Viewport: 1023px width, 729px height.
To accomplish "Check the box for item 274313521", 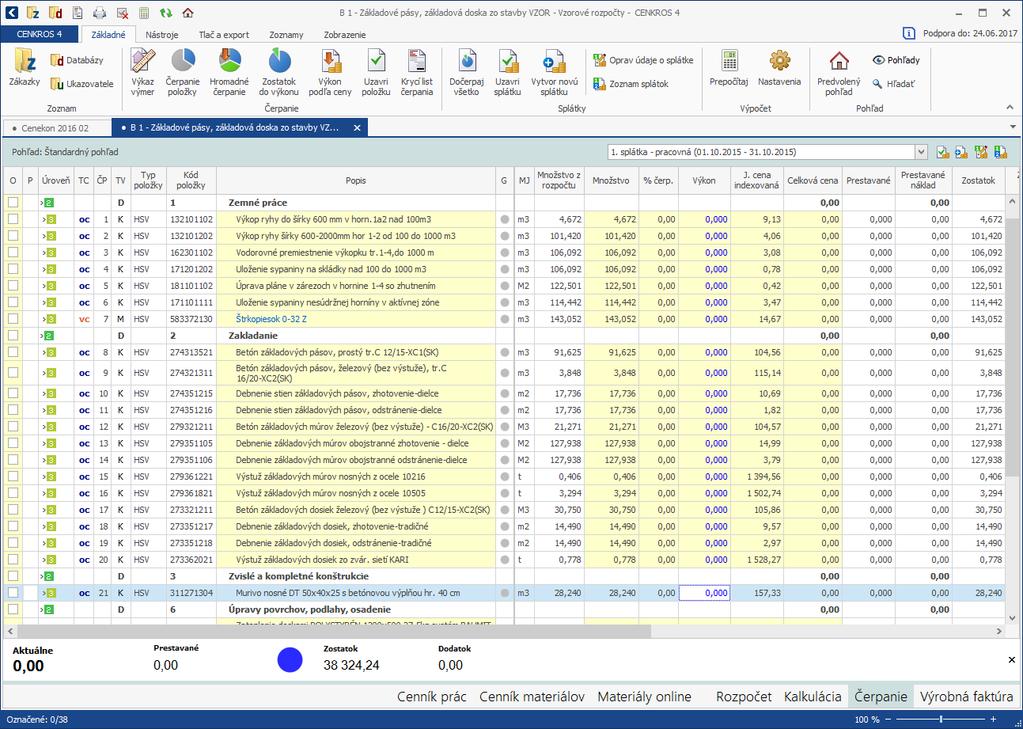I will pyautogui.click(x=13, y=352).
